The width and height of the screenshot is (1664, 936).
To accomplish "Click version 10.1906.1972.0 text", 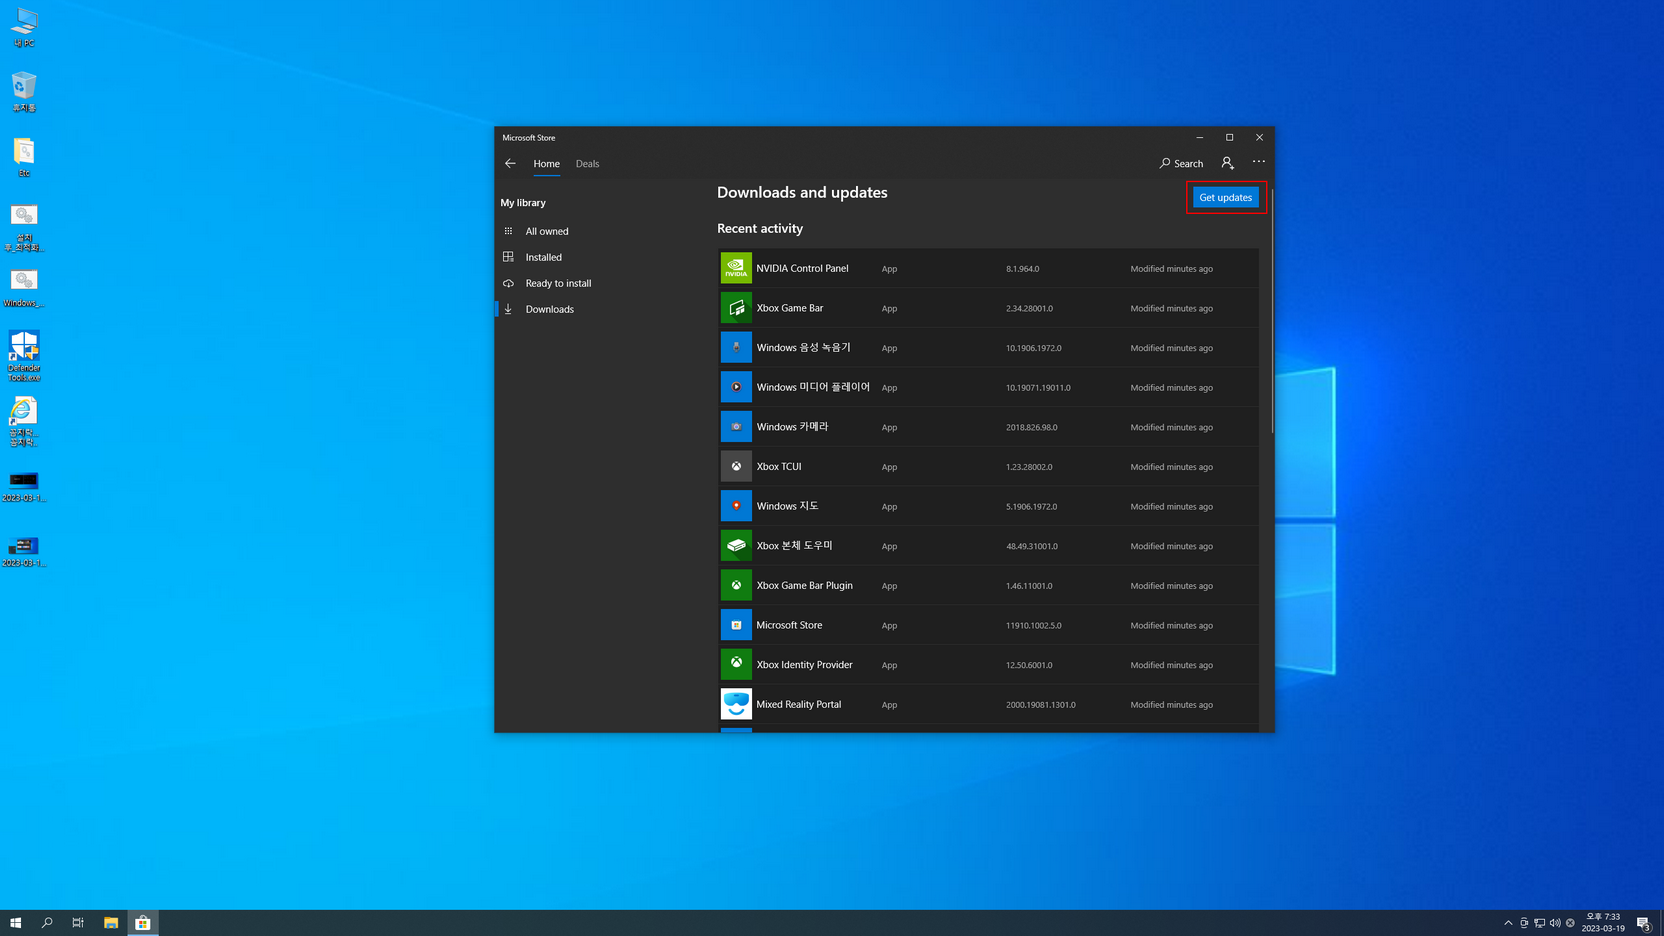I will click(1034, 348).
